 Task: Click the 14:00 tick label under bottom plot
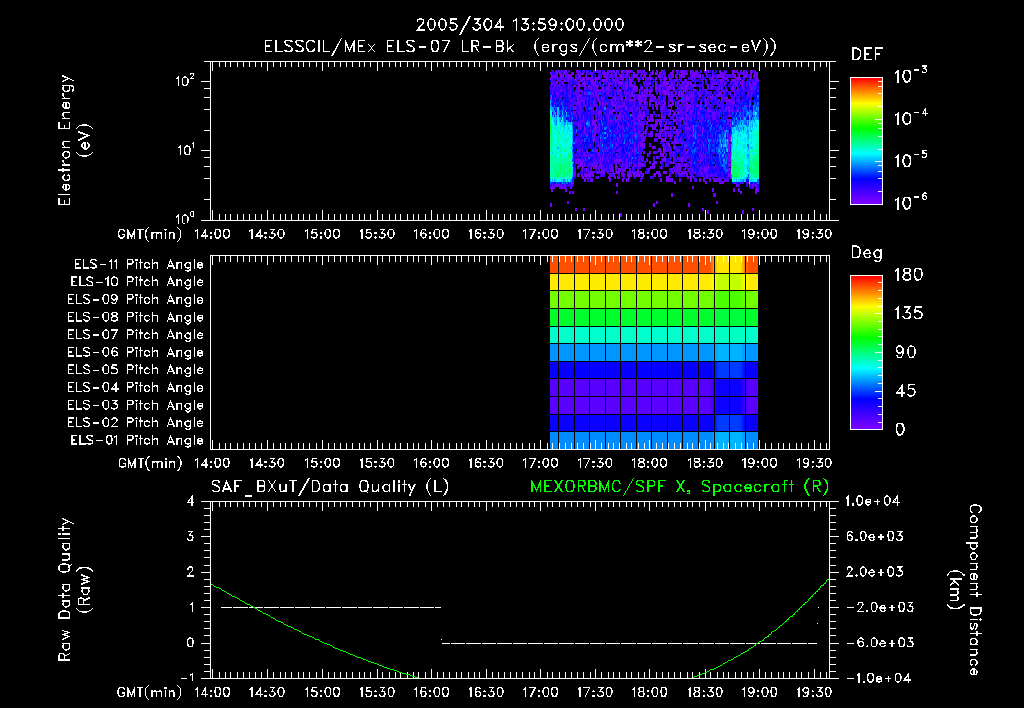point(212,692)
